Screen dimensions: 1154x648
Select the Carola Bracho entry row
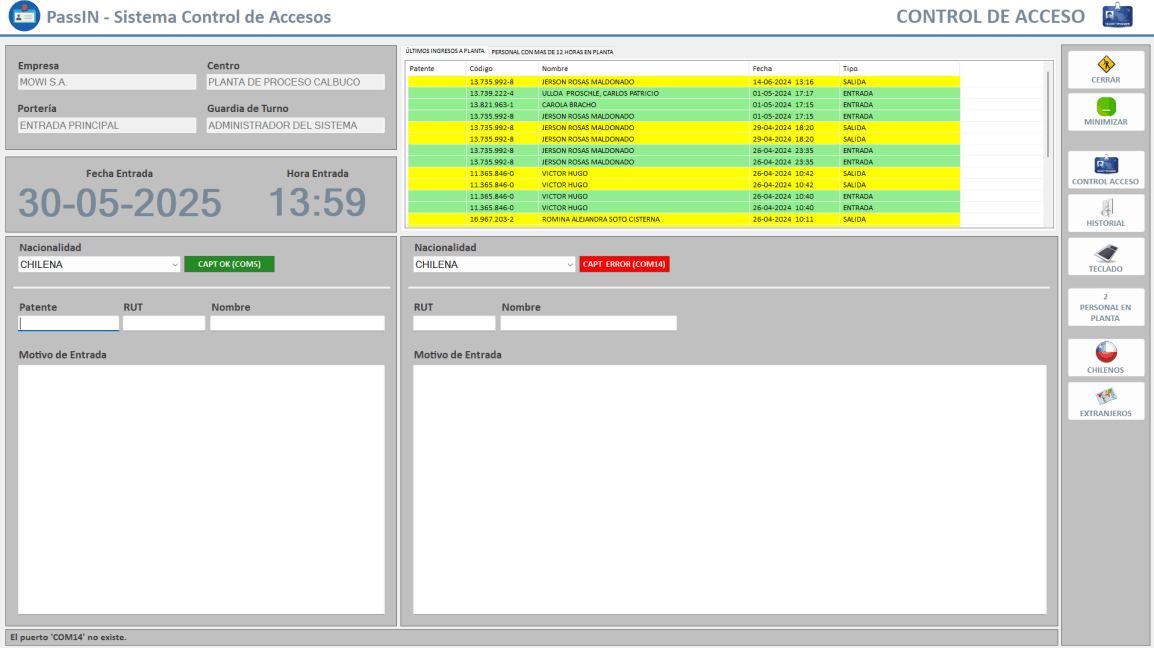coord(600,104)
